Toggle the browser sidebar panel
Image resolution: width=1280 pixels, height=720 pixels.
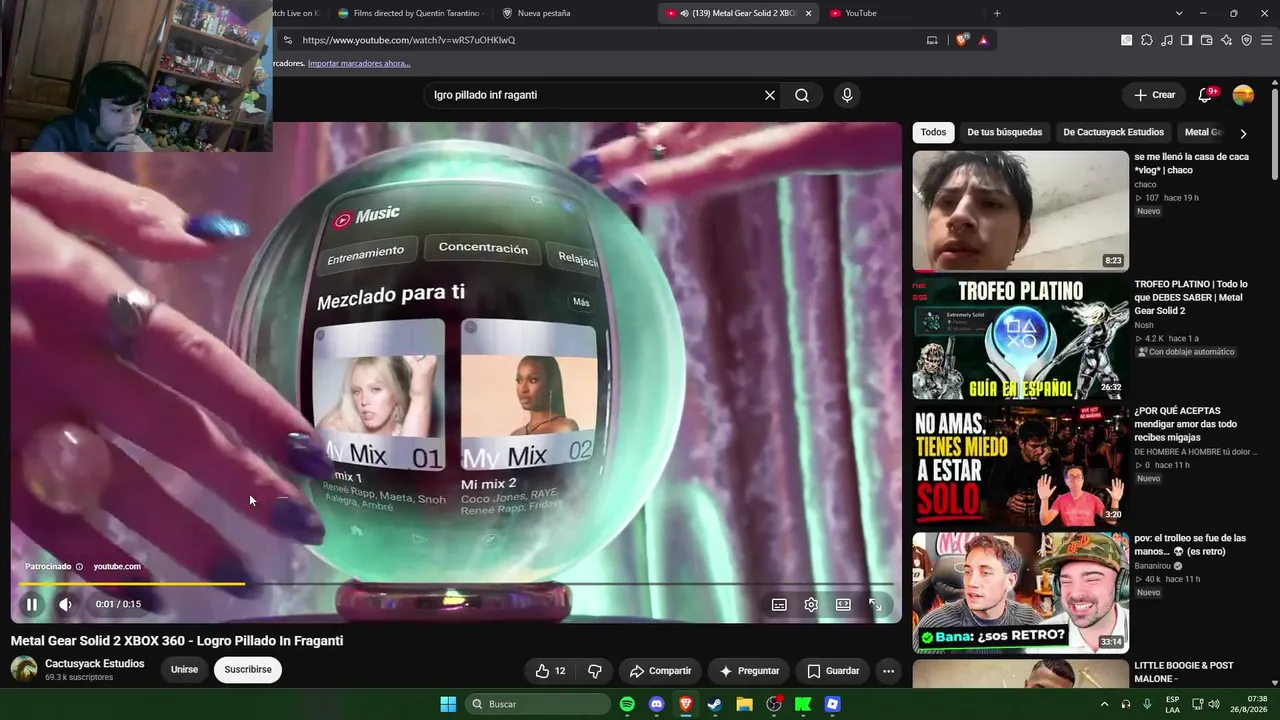coord(1187,40)
